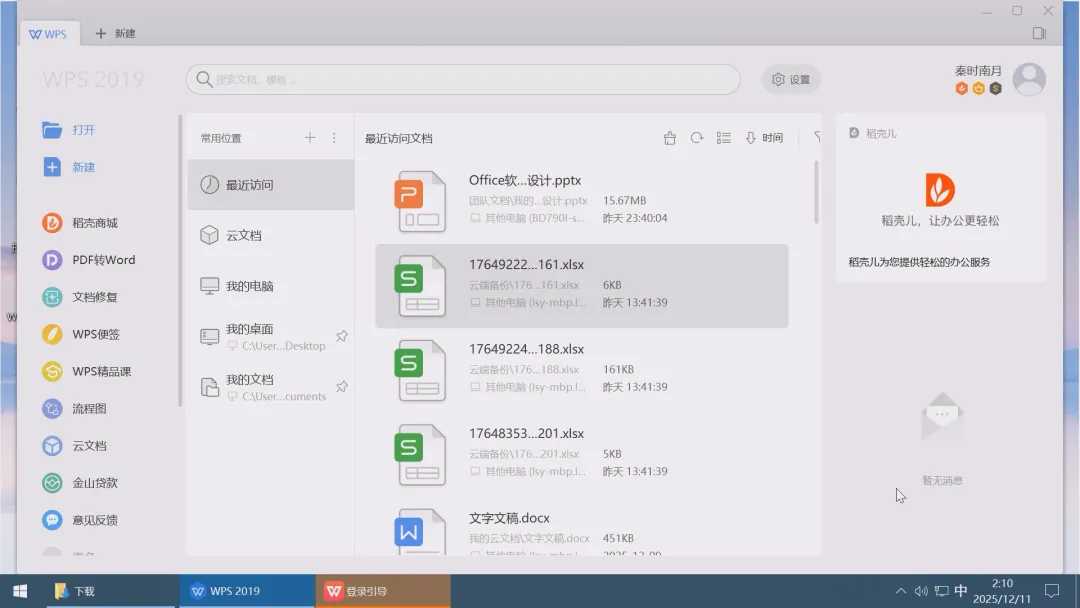Screen dimensions: 1080x608
Task: Sort documents by 时间
Action: [764, 138]
